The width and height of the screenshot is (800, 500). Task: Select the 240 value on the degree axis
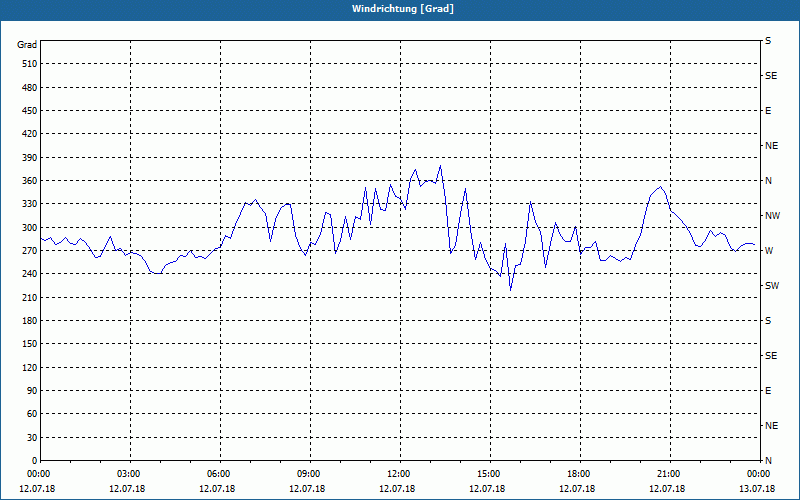click(x=30, y=274)
